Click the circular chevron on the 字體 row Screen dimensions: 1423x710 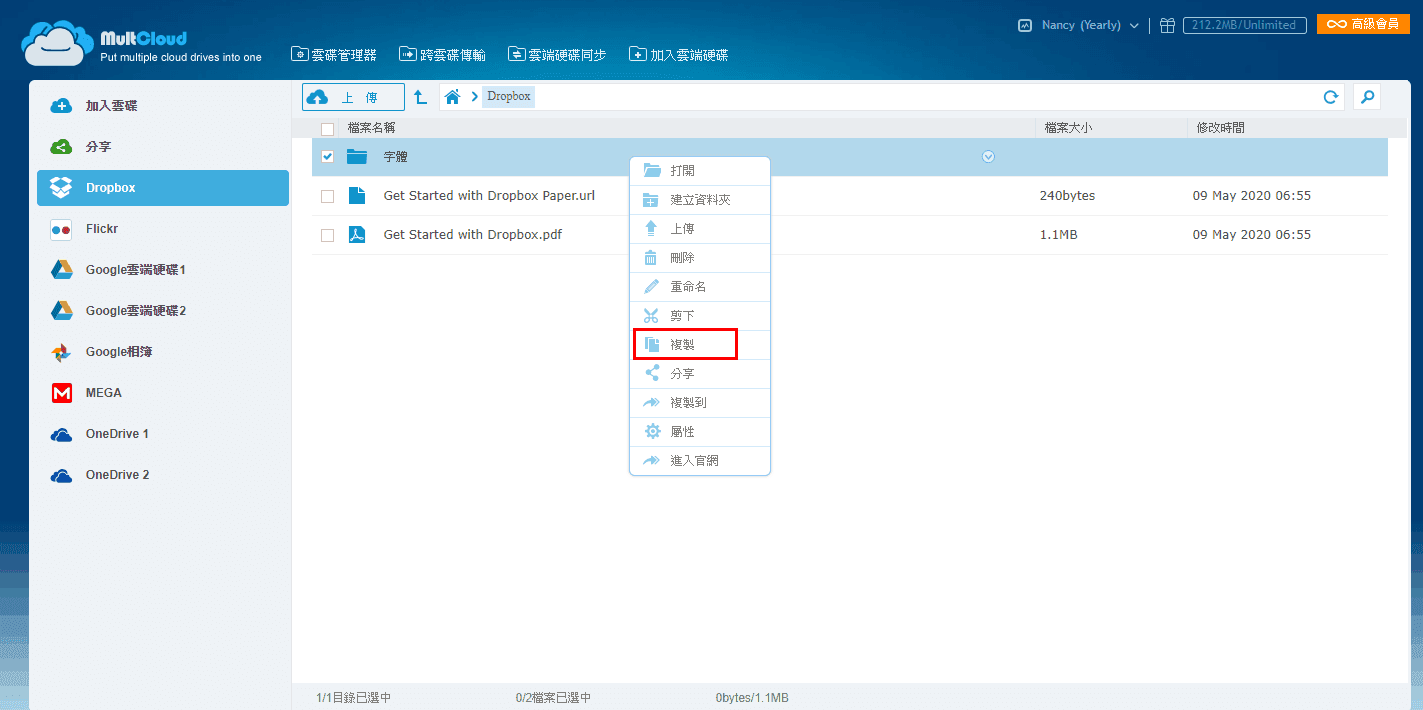988,156
